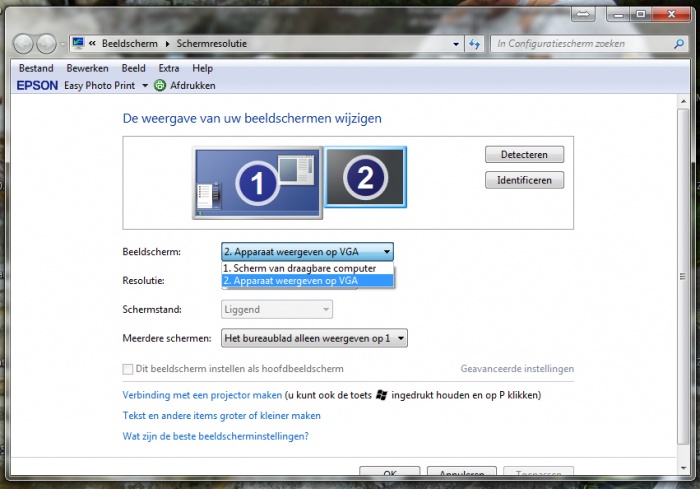Open the Beeldscherm combo box
700x489 pixels.
(x=307, y=252)
